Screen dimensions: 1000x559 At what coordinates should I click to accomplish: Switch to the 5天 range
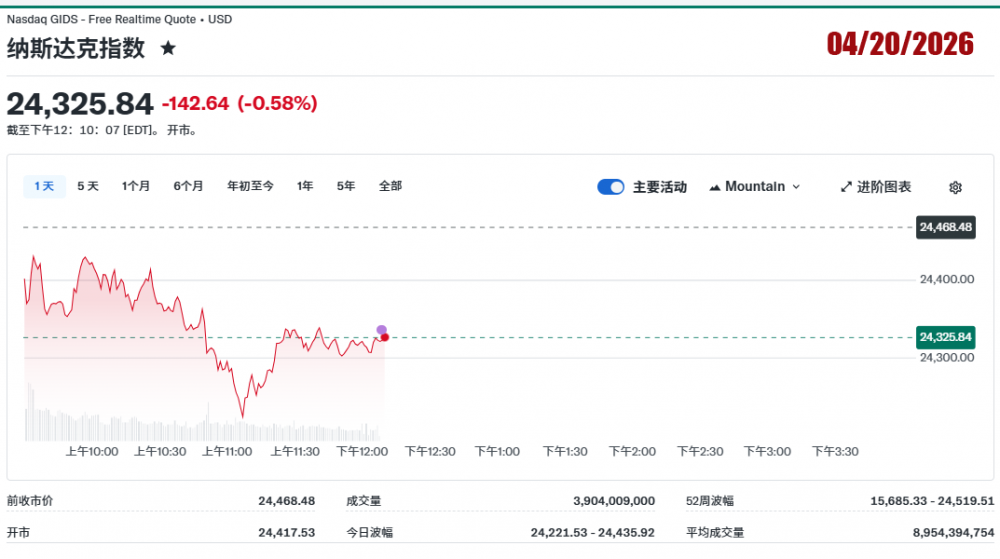88,186
